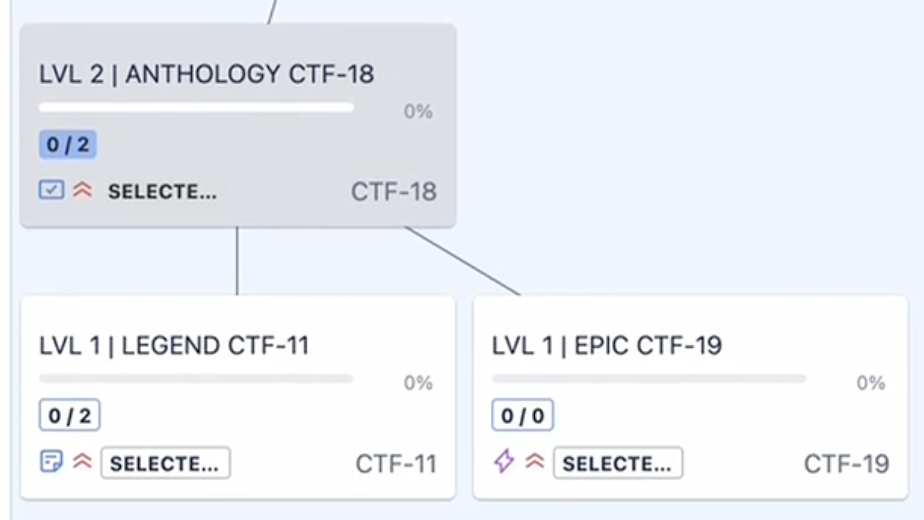Click the task type icon on CTF-18 card
The height and width of the screenshot is (520, 924).
coord(51,190)
